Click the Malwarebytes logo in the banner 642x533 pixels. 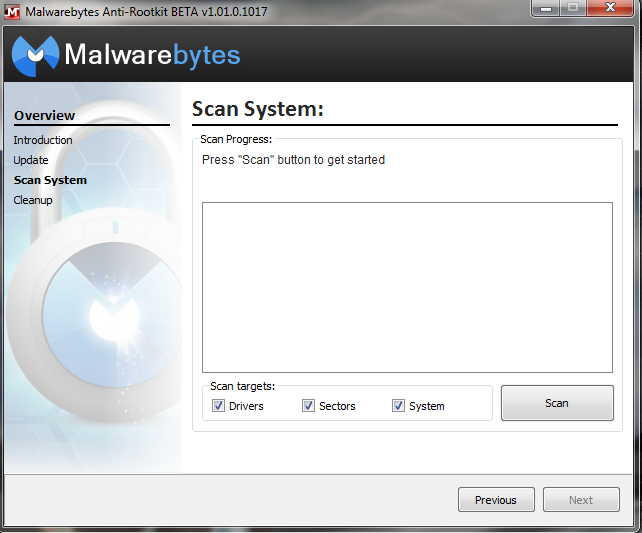click(x=126, y=55)
